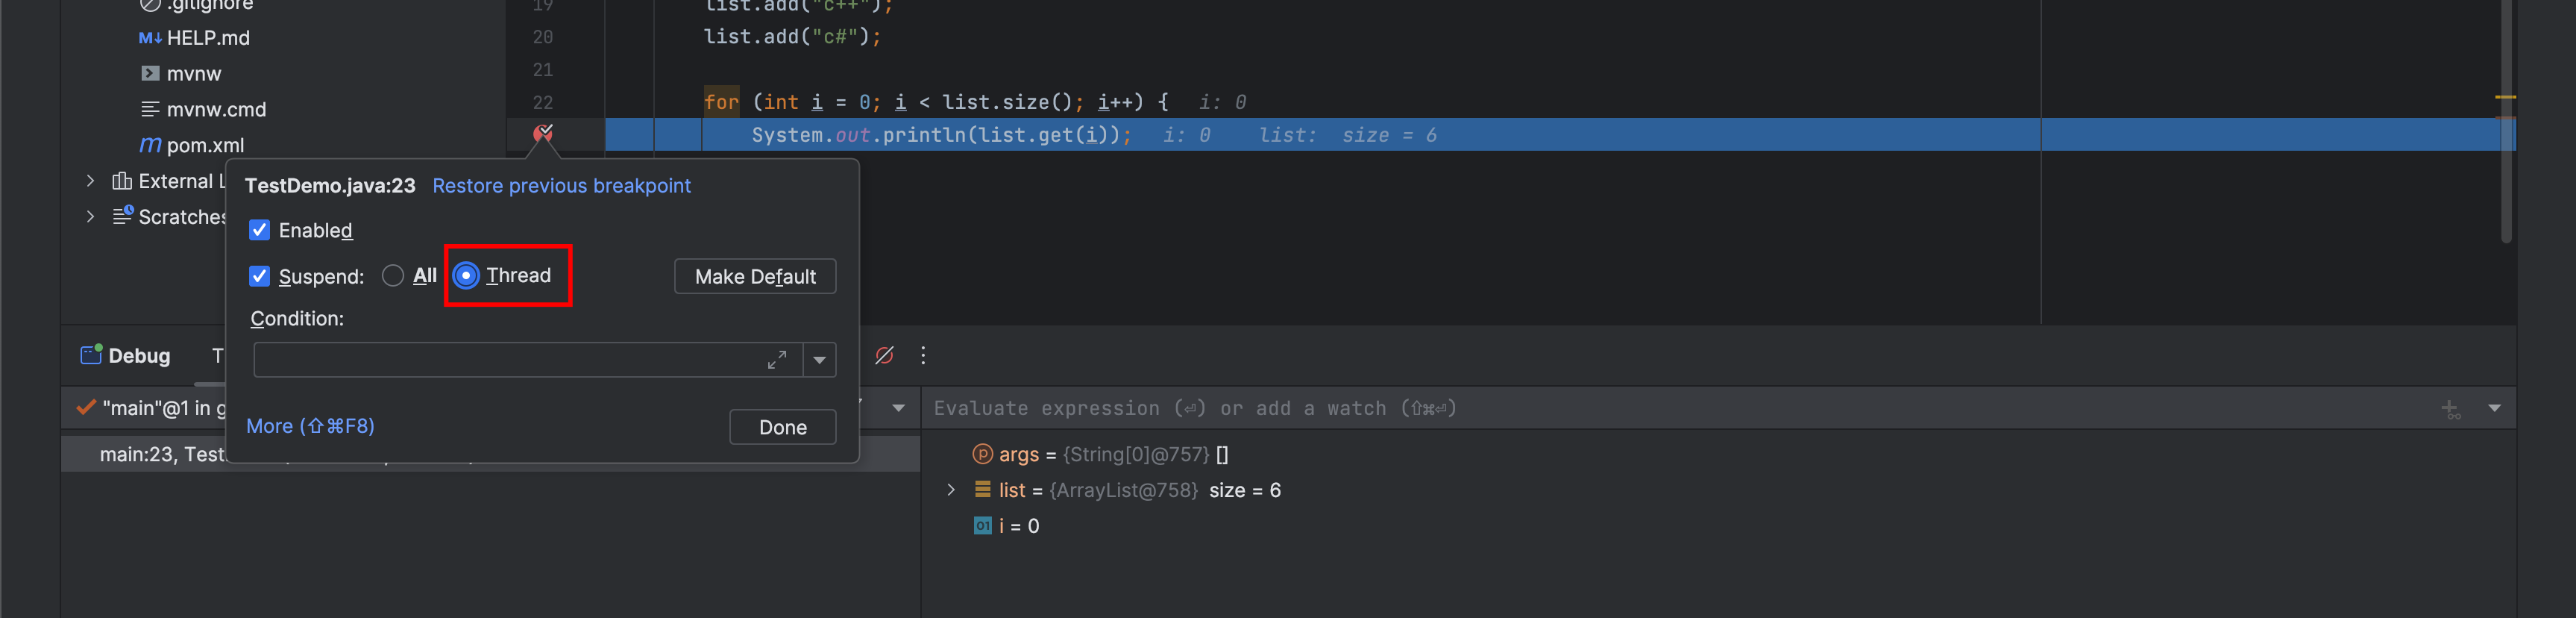Click the breakpoint marker on line 23
The width and height of the screenshot is (2576, 618).
pyautogui.click(x=543, y=133)
